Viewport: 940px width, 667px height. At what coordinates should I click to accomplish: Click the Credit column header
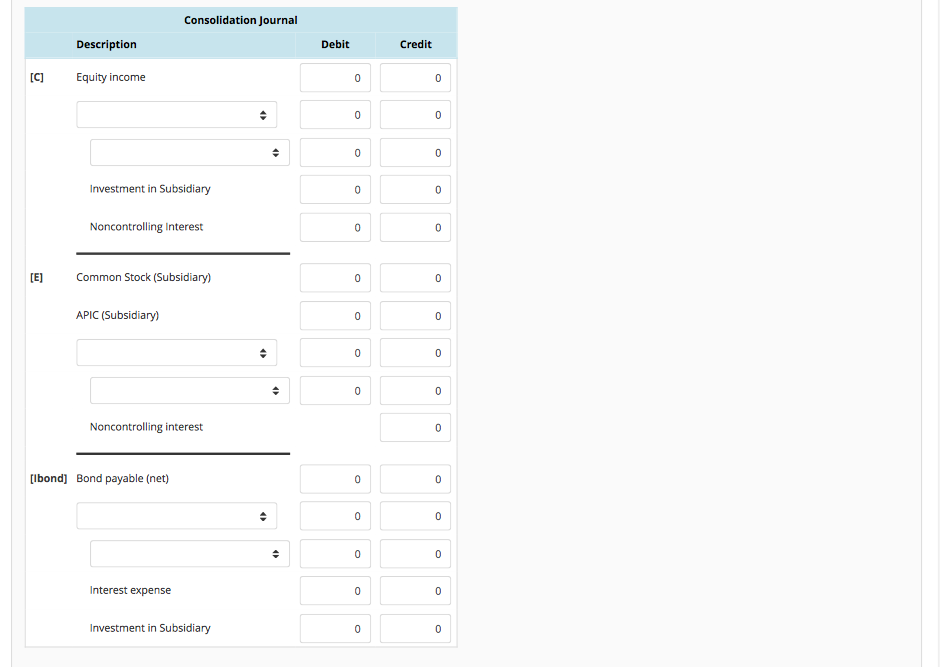[414, 44]
